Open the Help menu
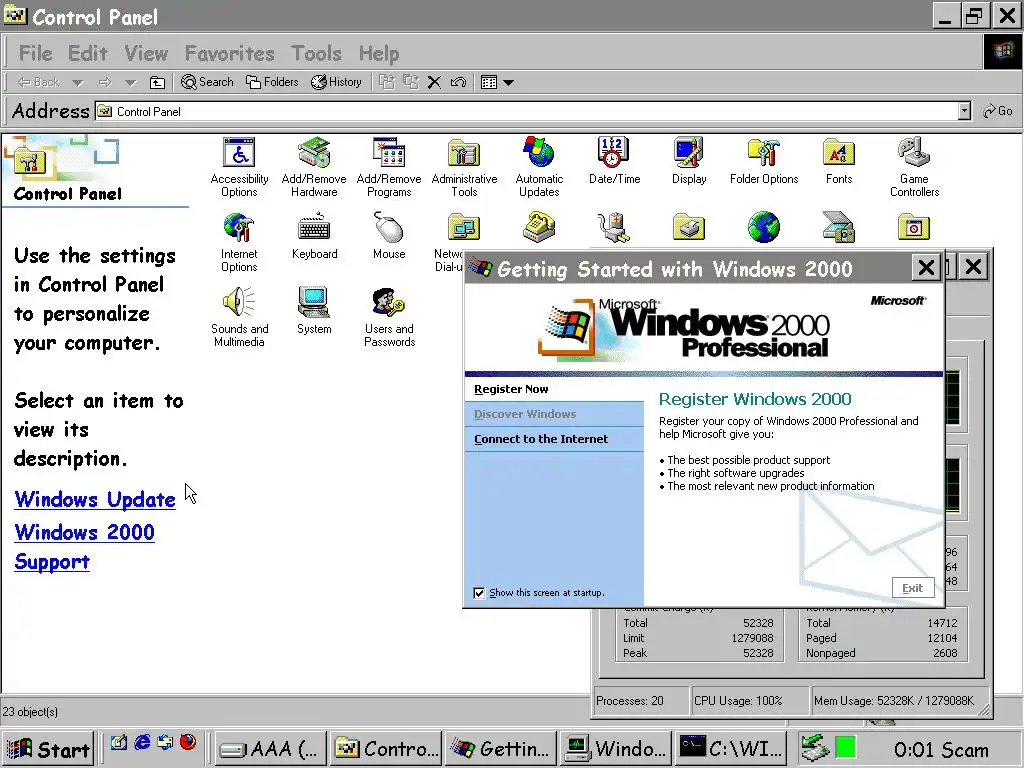The image size is (1024, 768). [379, 54]
